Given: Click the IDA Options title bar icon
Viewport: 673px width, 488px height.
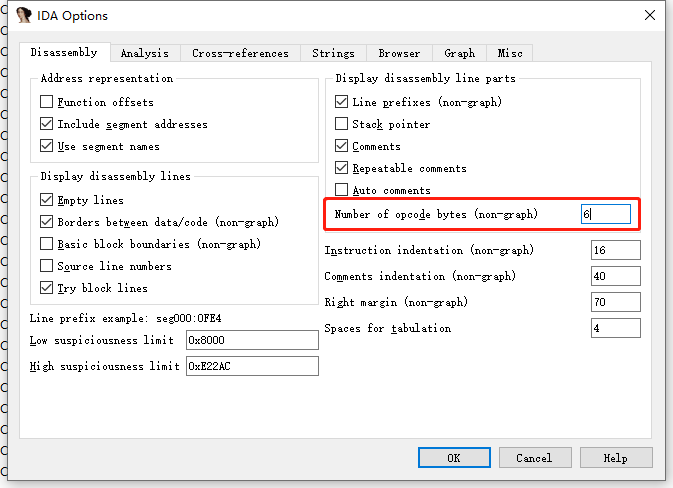Looking at the screenshot, I should click(x=24, y=15).
